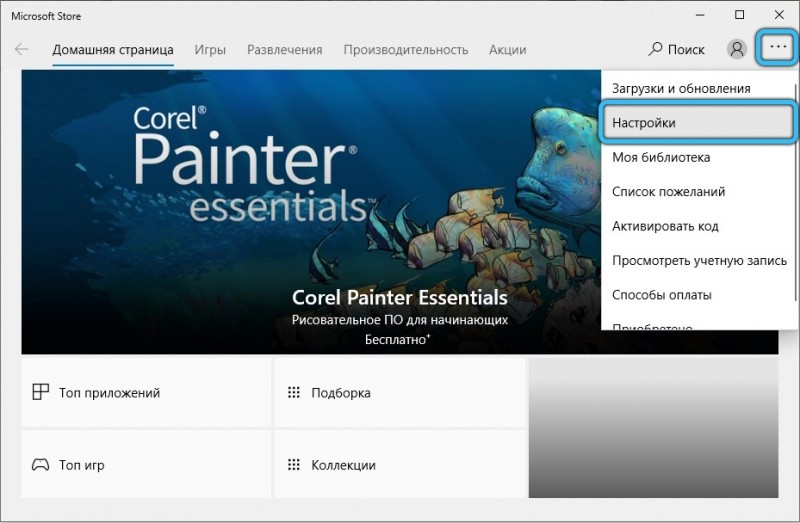
Task: Open the Топ приложений tile label
Action: point(109,393)
